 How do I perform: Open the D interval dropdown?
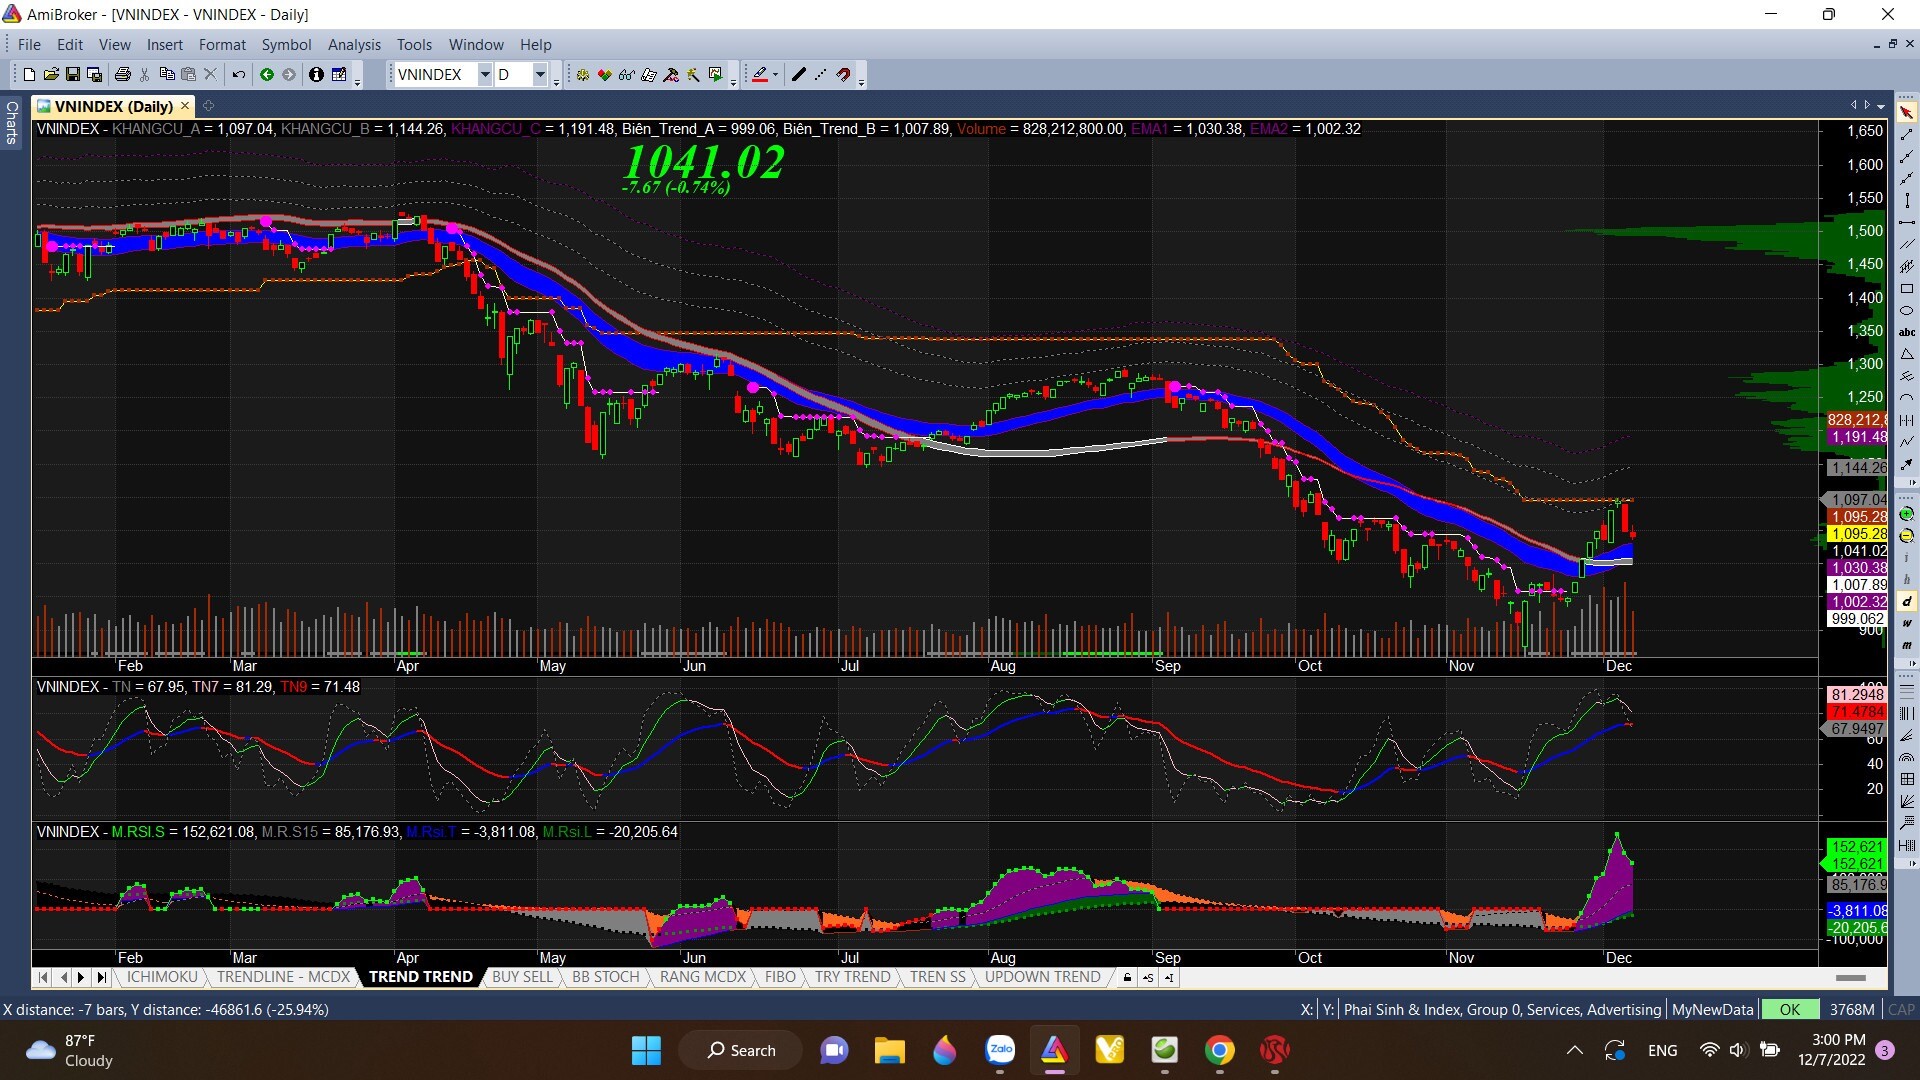(540, 75)
